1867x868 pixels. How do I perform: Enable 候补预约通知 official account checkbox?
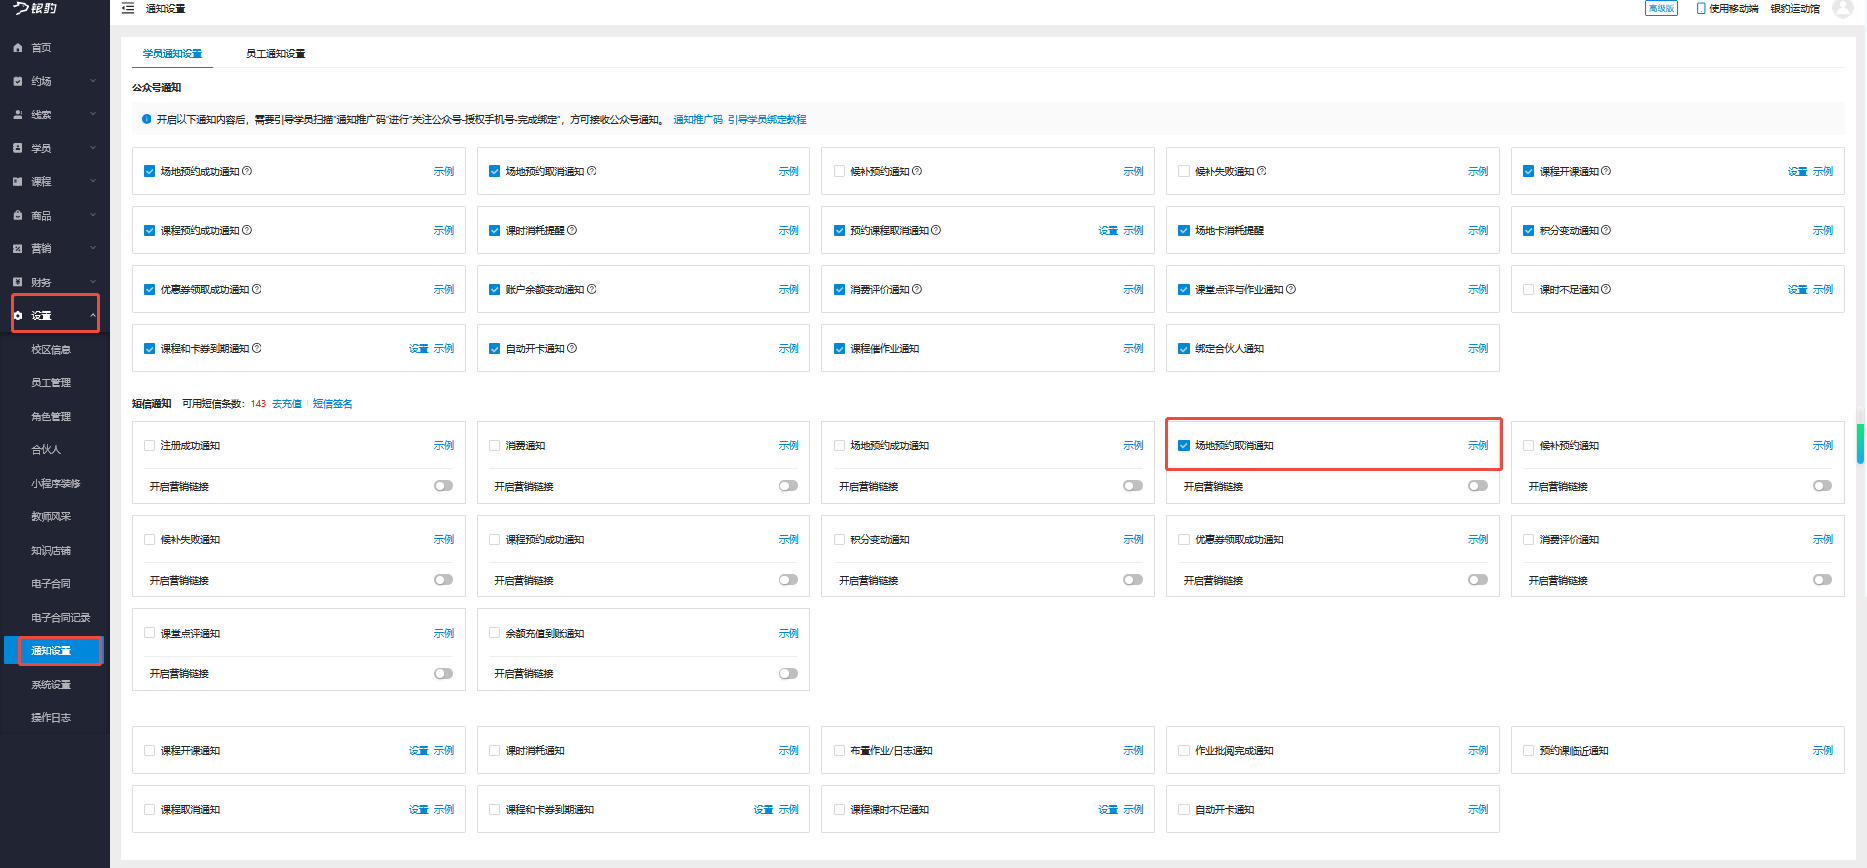tap(840, 171)
